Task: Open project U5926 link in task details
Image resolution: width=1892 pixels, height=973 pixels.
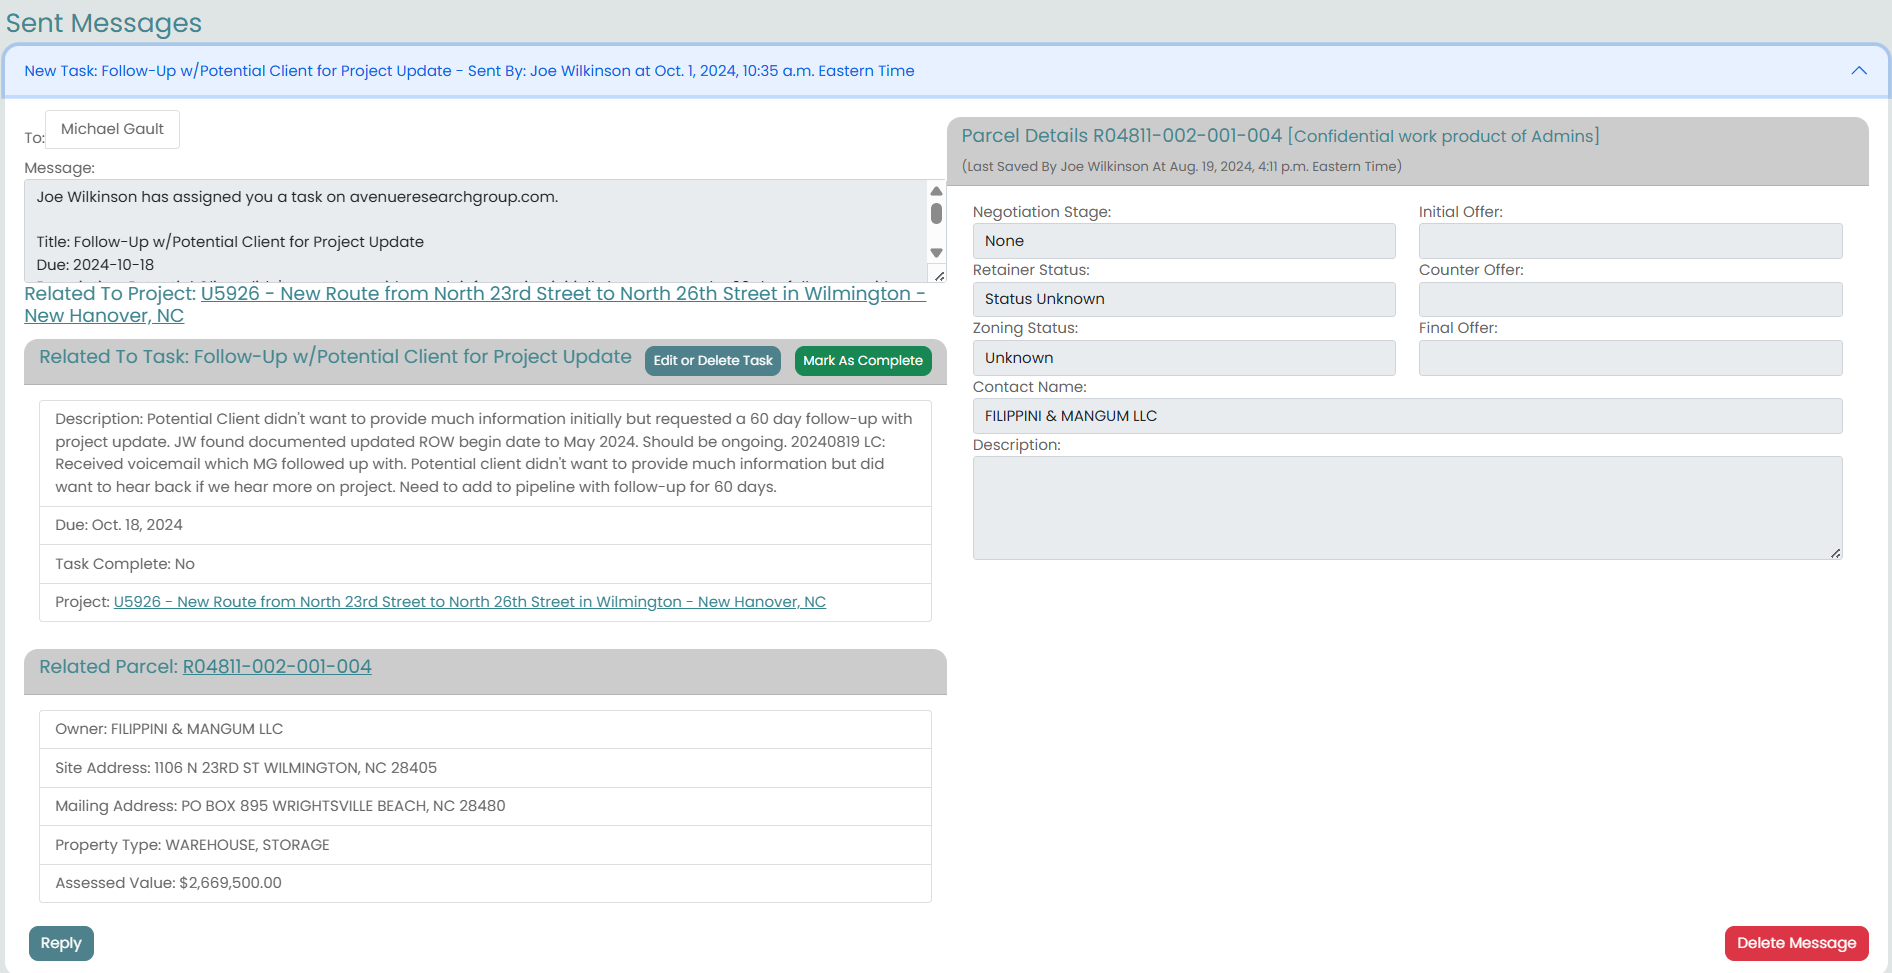Action: pyautogui.click(x=470, y=602)
